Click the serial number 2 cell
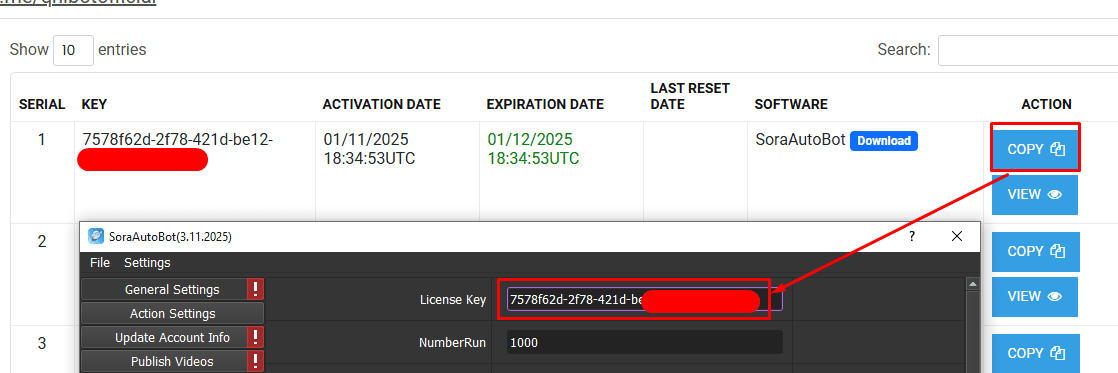 pos(42,241)
